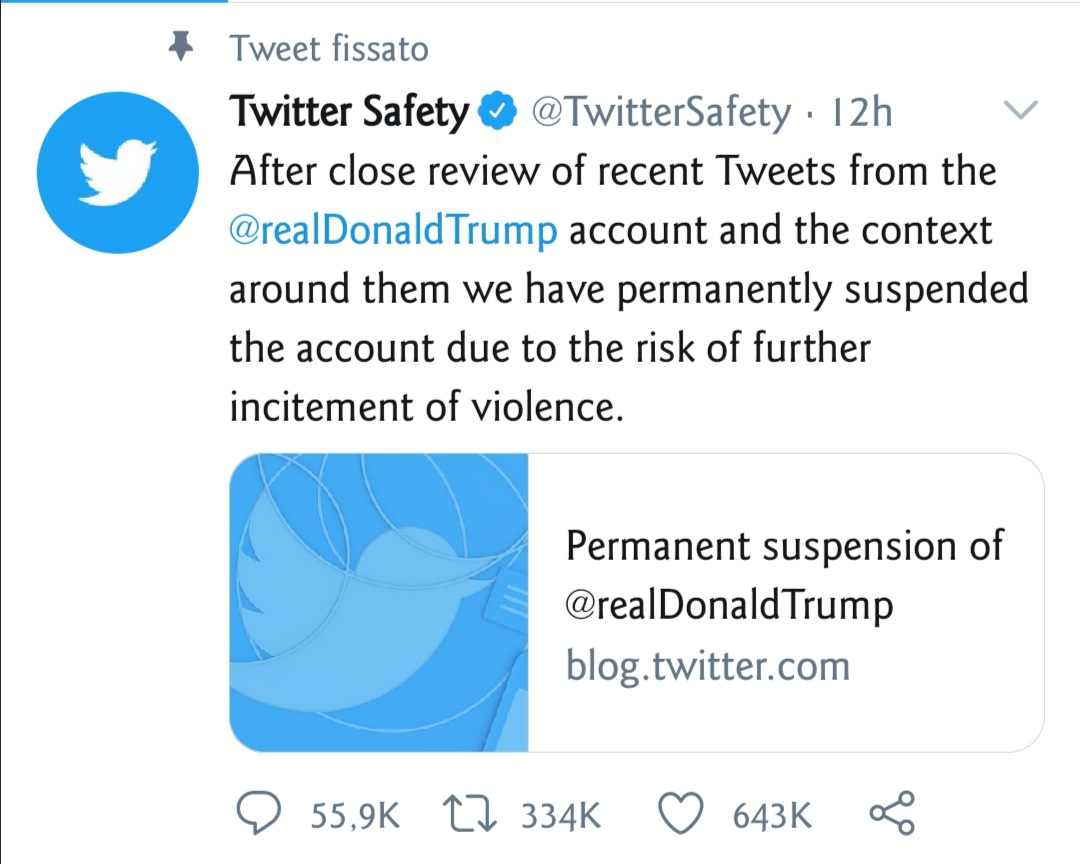Click the reply speech bubble icon
The height and width of the screenshot is (864, 1080).
tap(258, 814)
